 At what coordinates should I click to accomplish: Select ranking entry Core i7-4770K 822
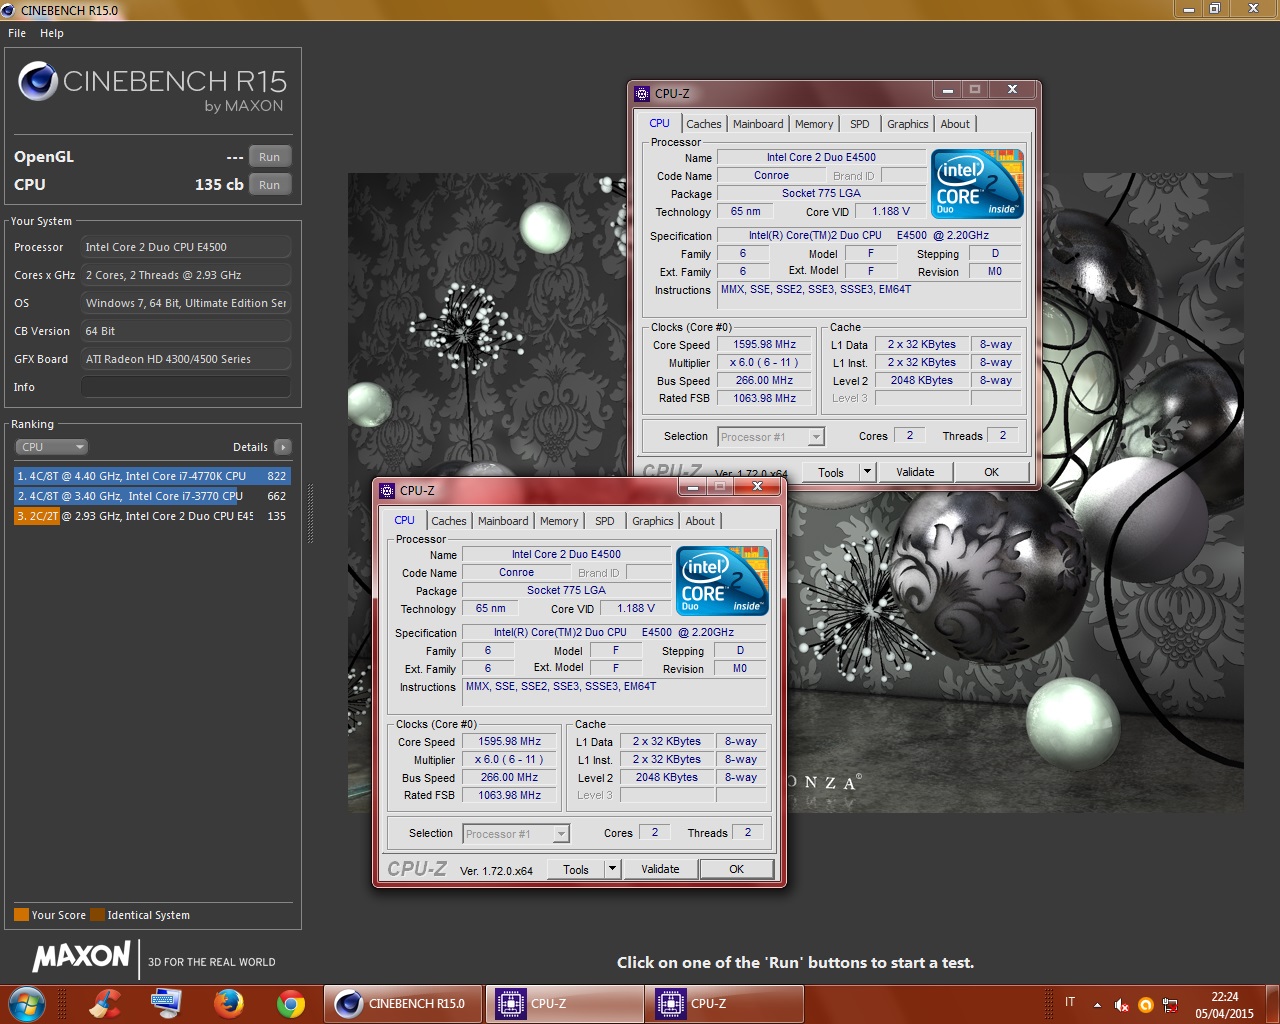click(x=152, y=476)
